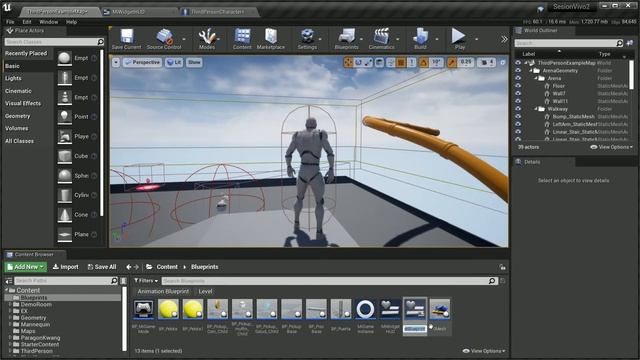Select the Geometry category in Place Actors

[x=18, y=116]
